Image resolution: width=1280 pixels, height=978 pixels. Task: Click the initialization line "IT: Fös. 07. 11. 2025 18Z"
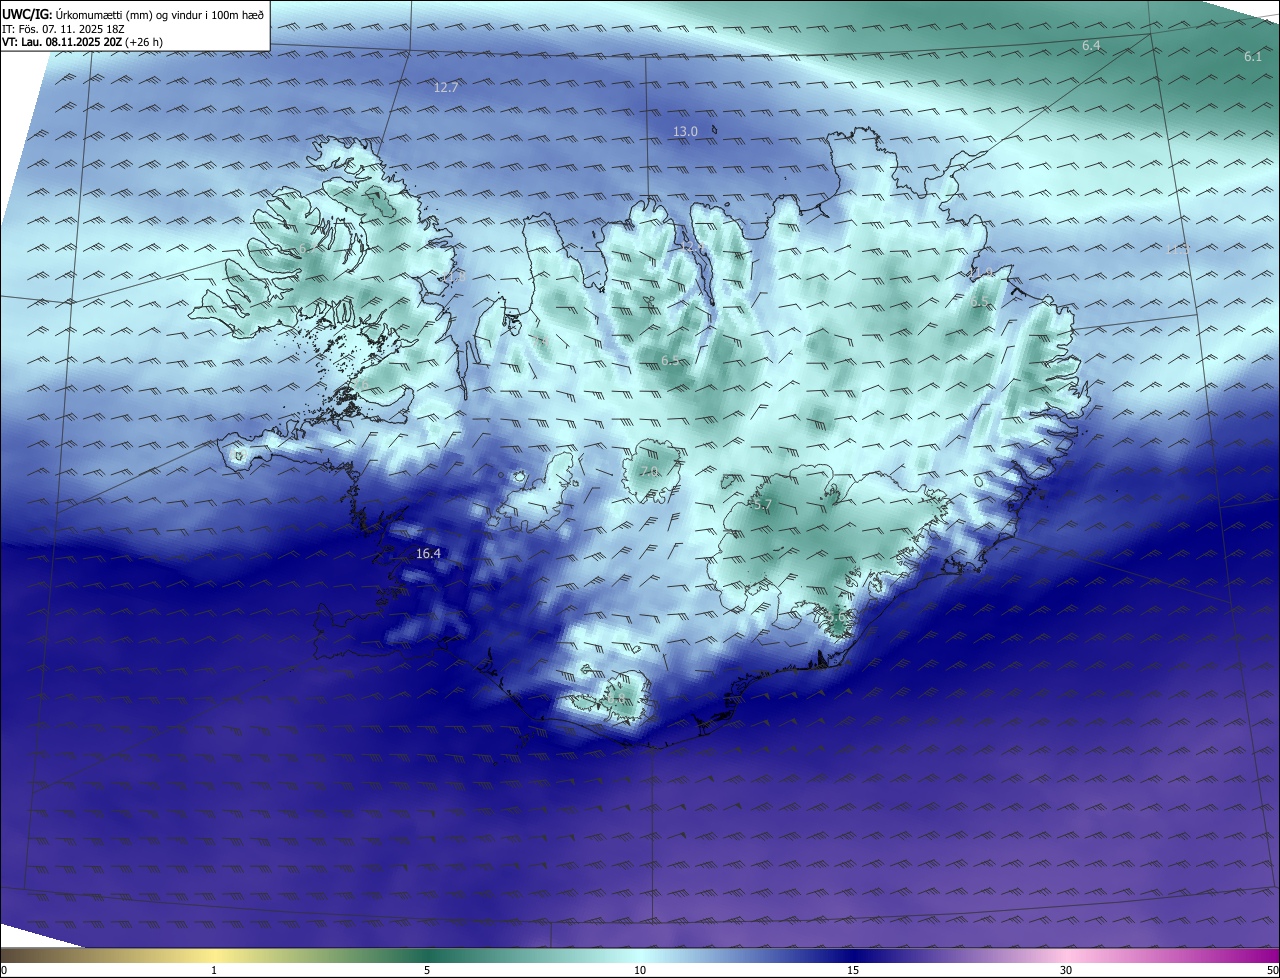point(62,29)
